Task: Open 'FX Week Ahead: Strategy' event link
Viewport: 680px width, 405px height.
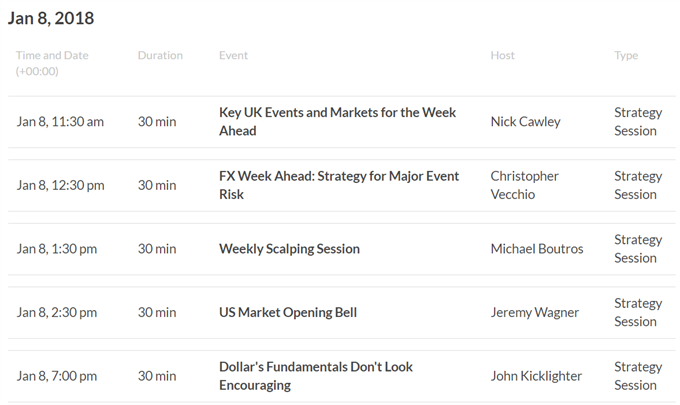Action: pos(339,185)
